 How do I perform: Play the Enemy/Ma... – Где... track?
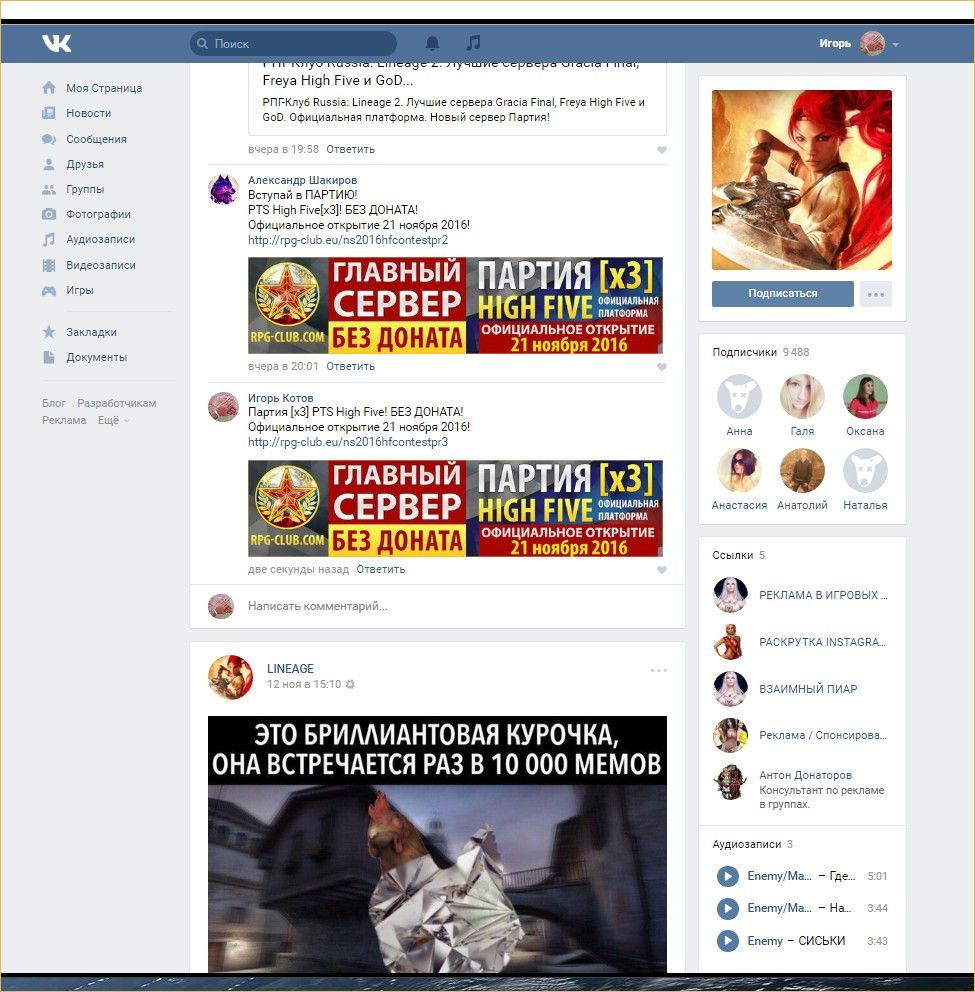tap(728, 876)
